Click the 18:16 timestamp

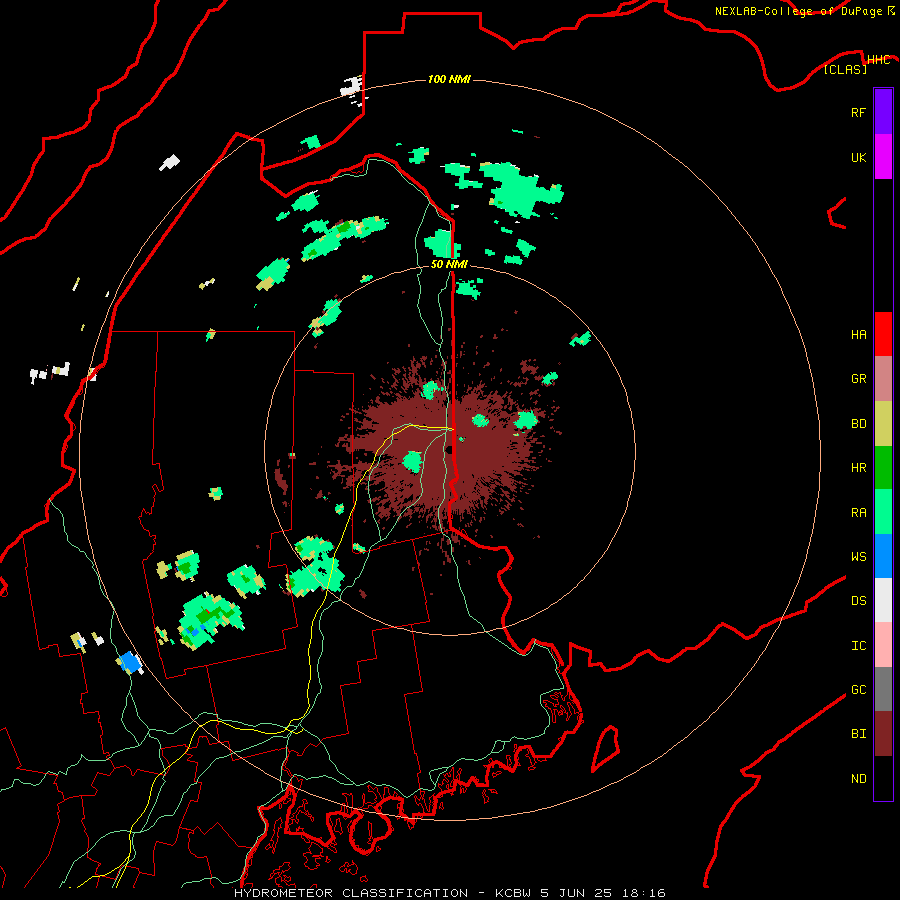click(x=644, y=893)
